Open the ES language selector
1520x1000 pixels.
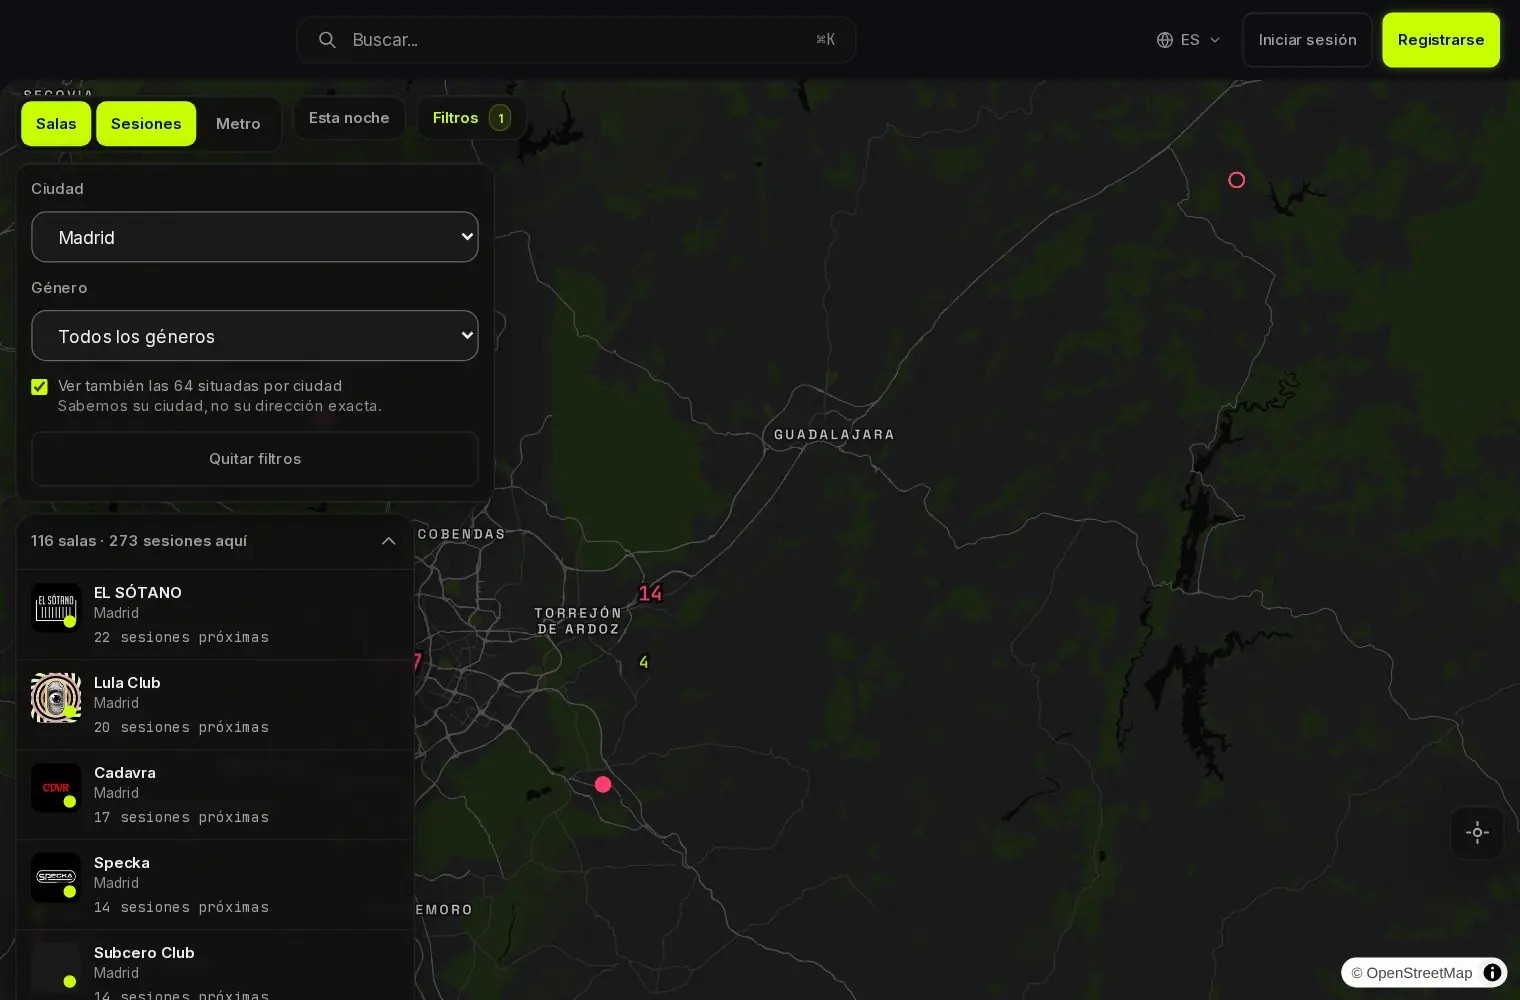tap(1189, 40)
